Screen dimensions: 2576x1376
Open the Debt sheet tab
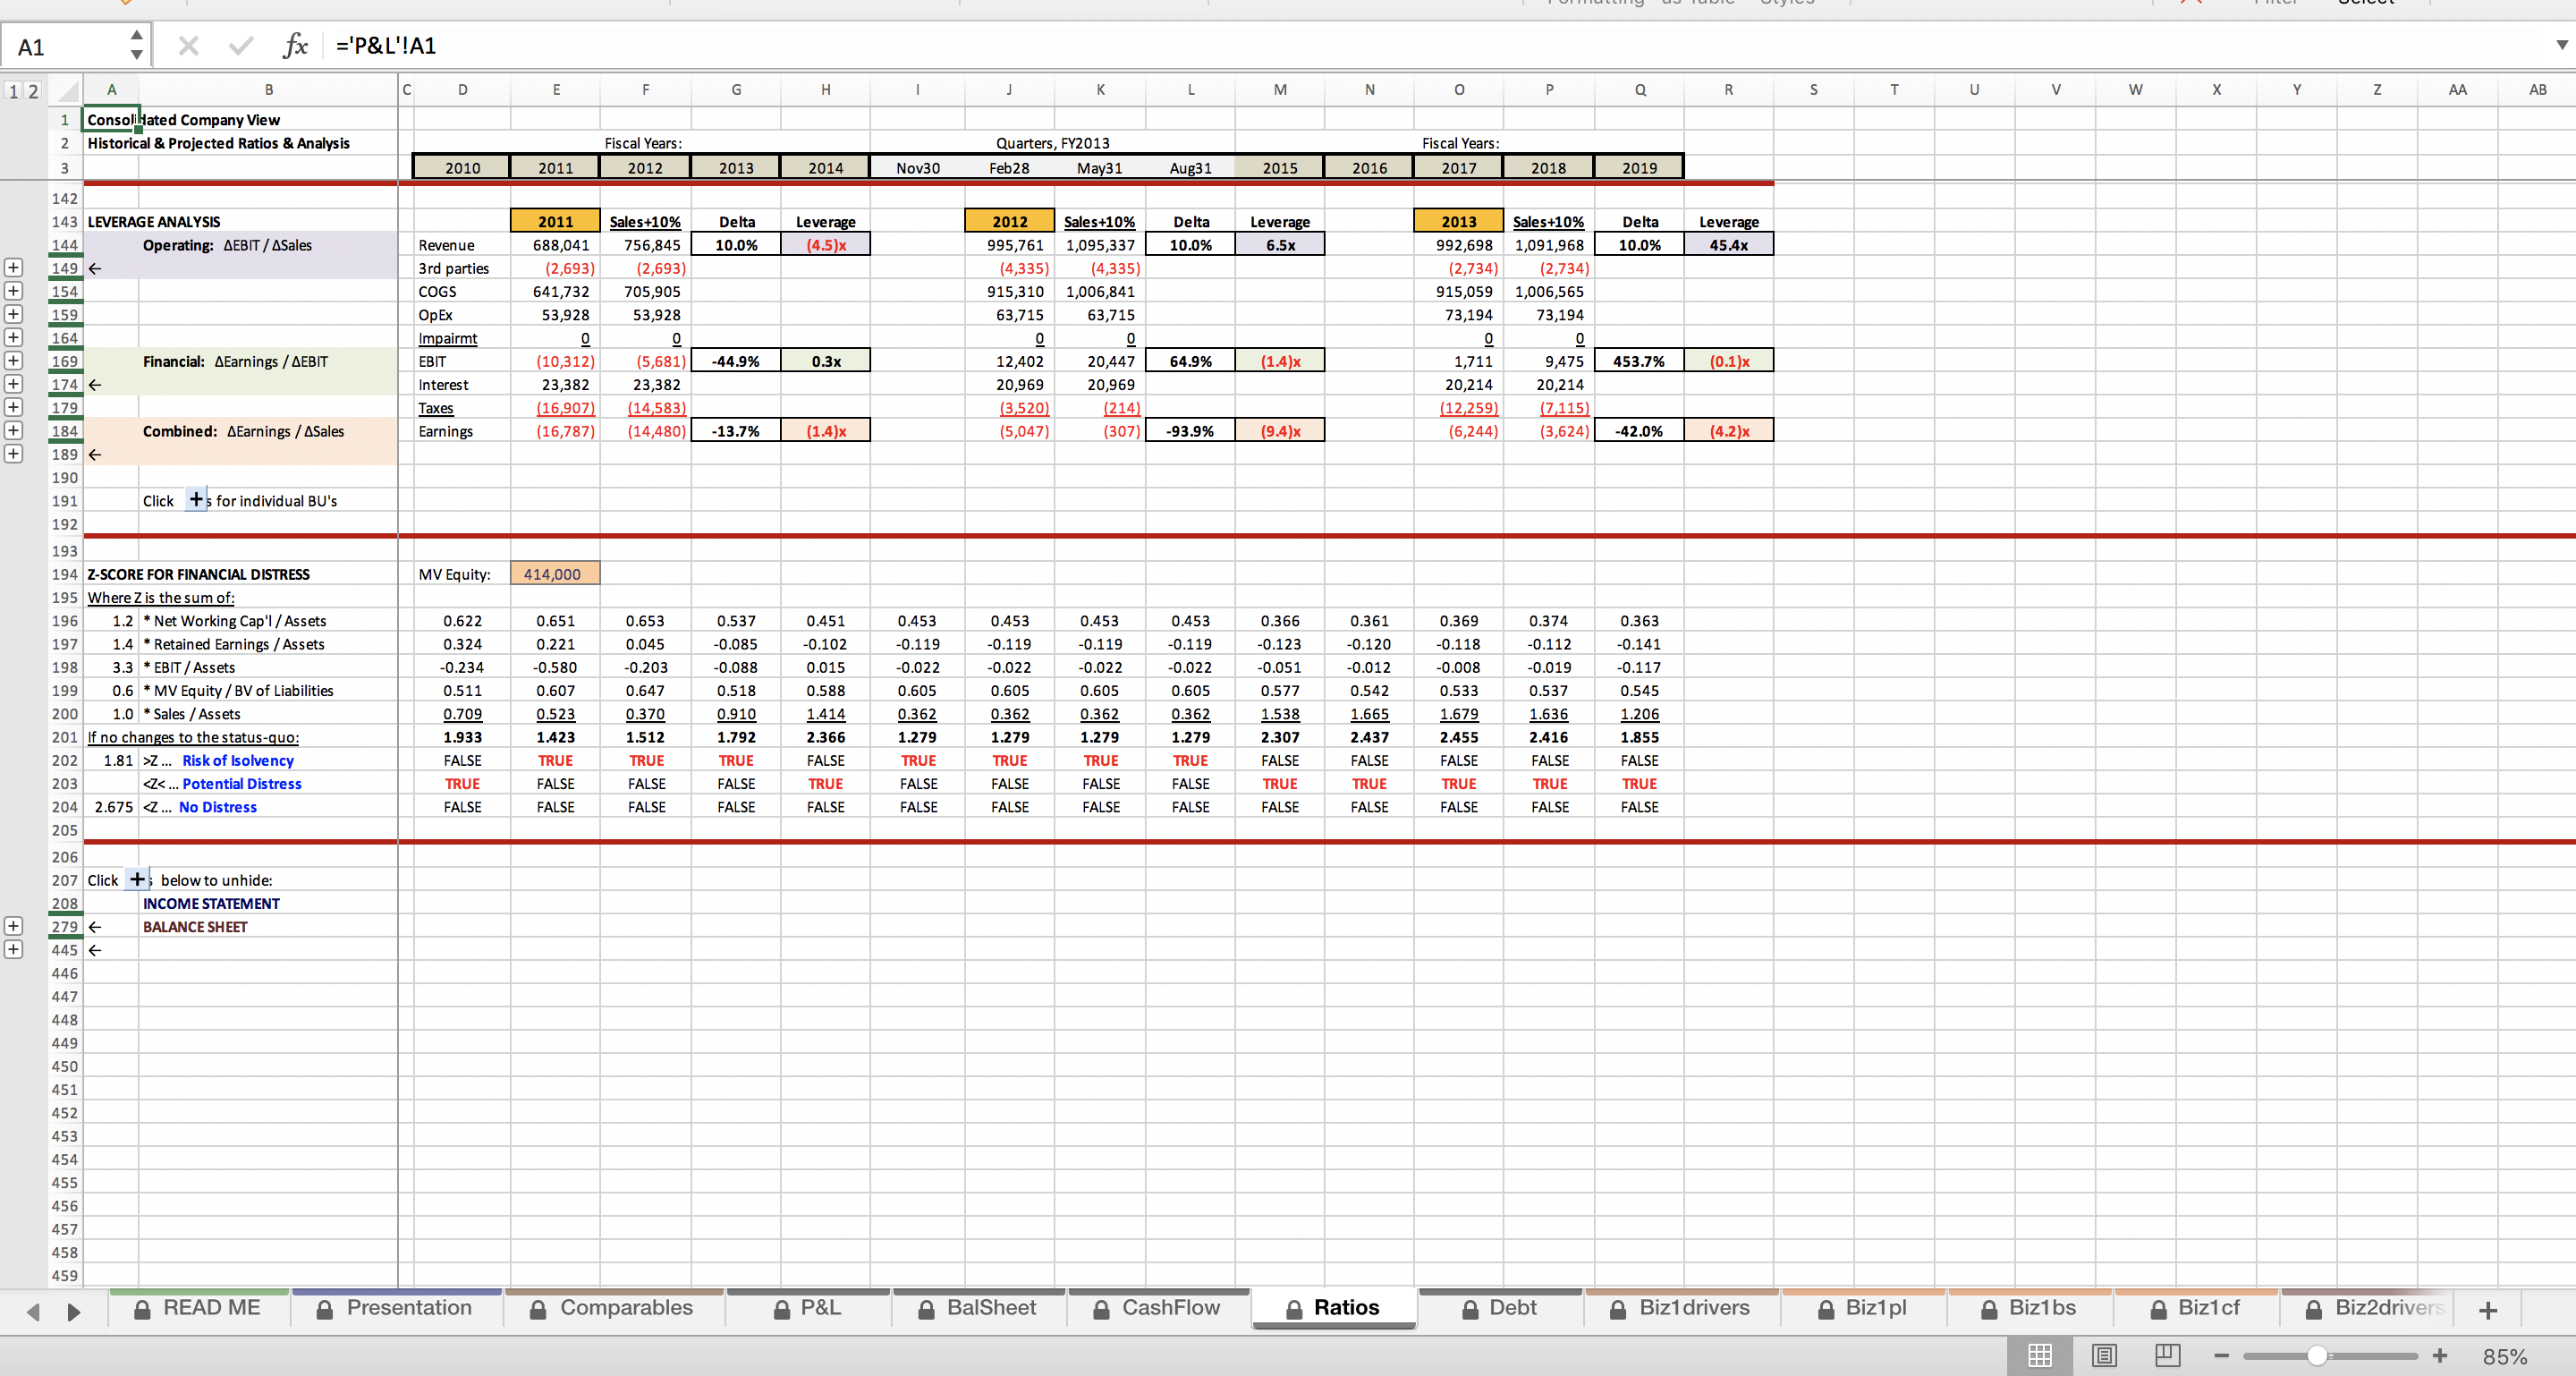pyautogui.click(x=1499, y=1308)
